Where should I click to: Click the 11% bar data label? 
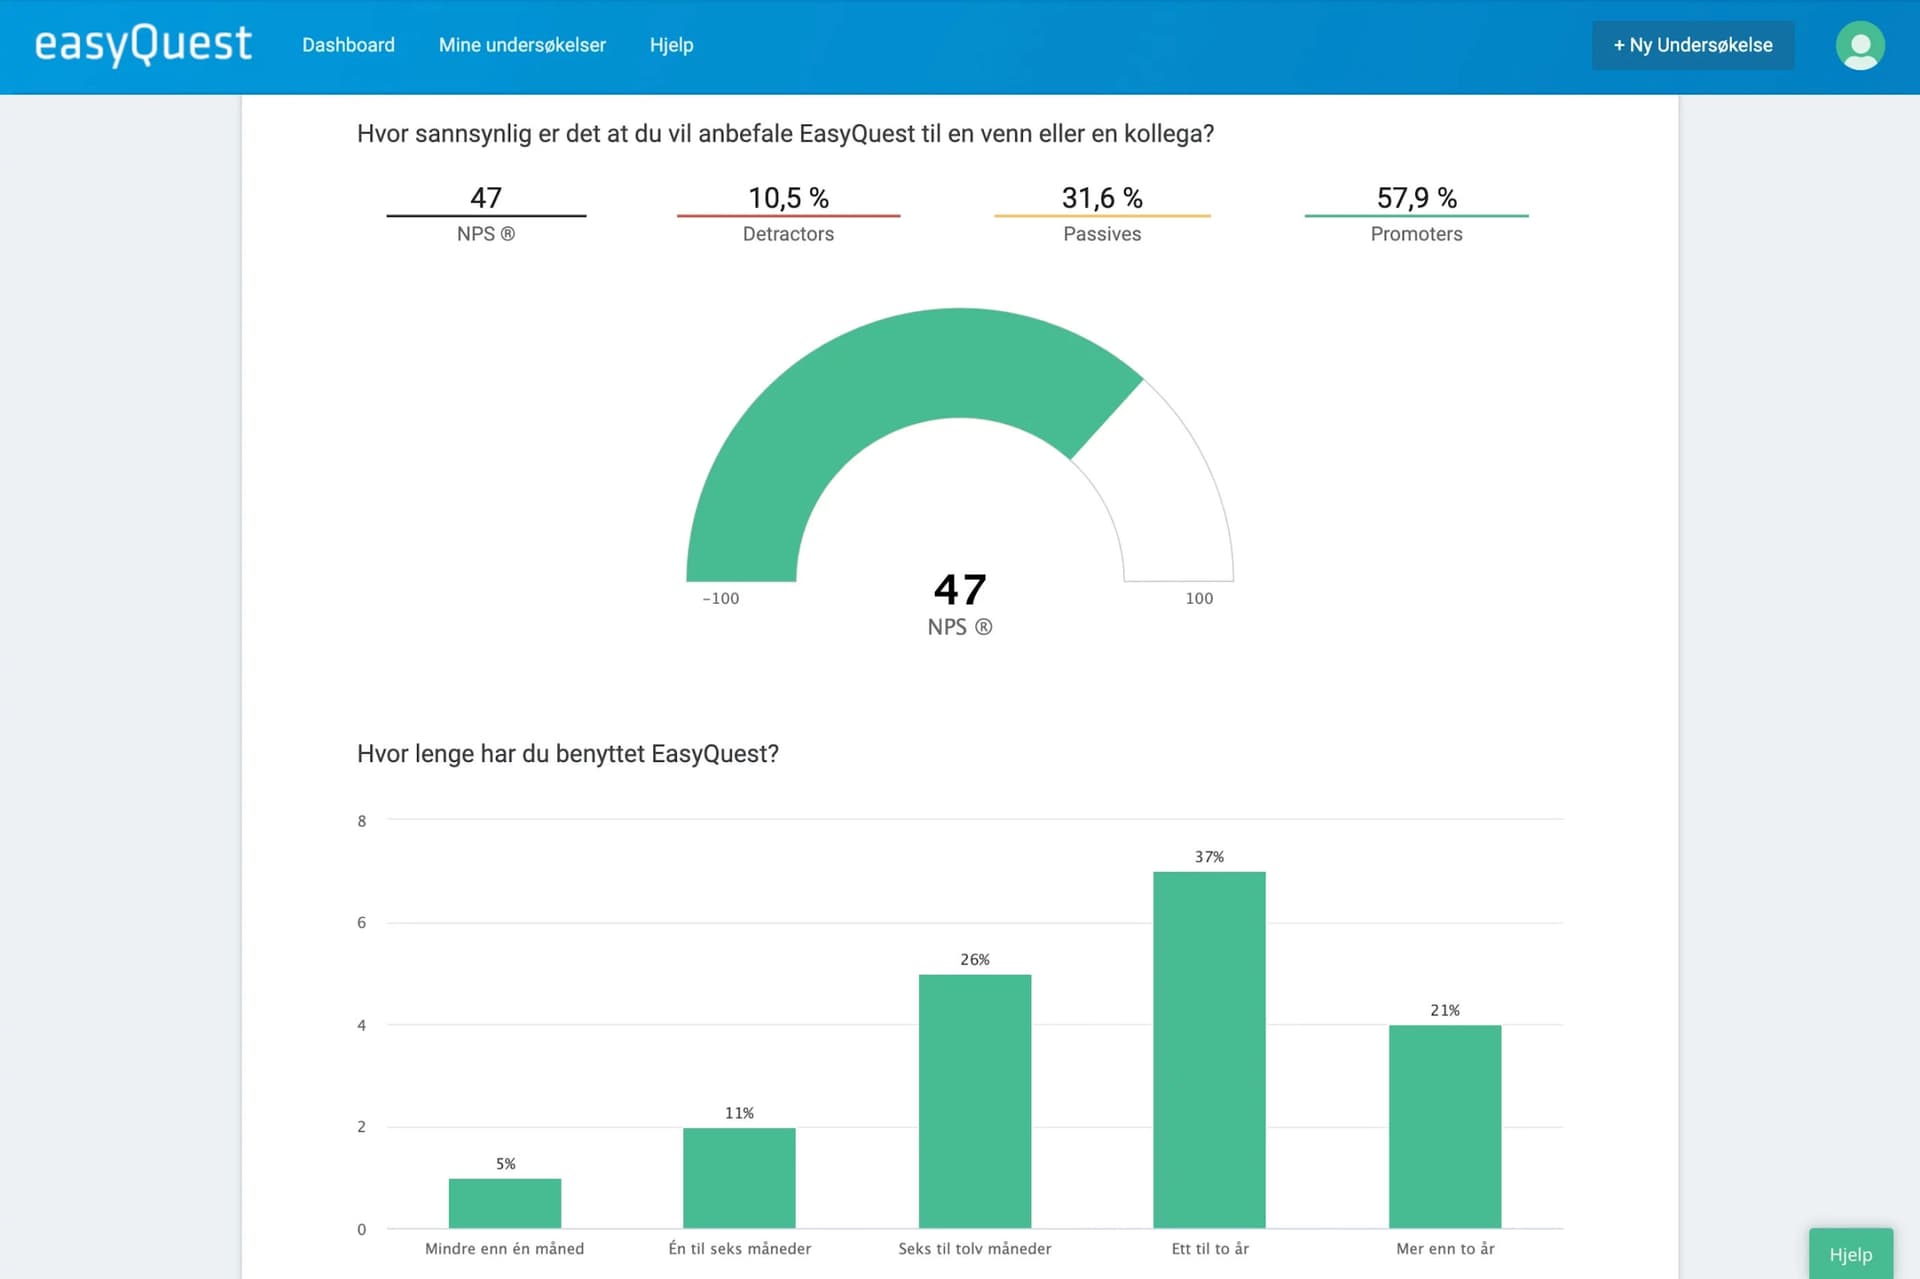[x=739, y=1113]
